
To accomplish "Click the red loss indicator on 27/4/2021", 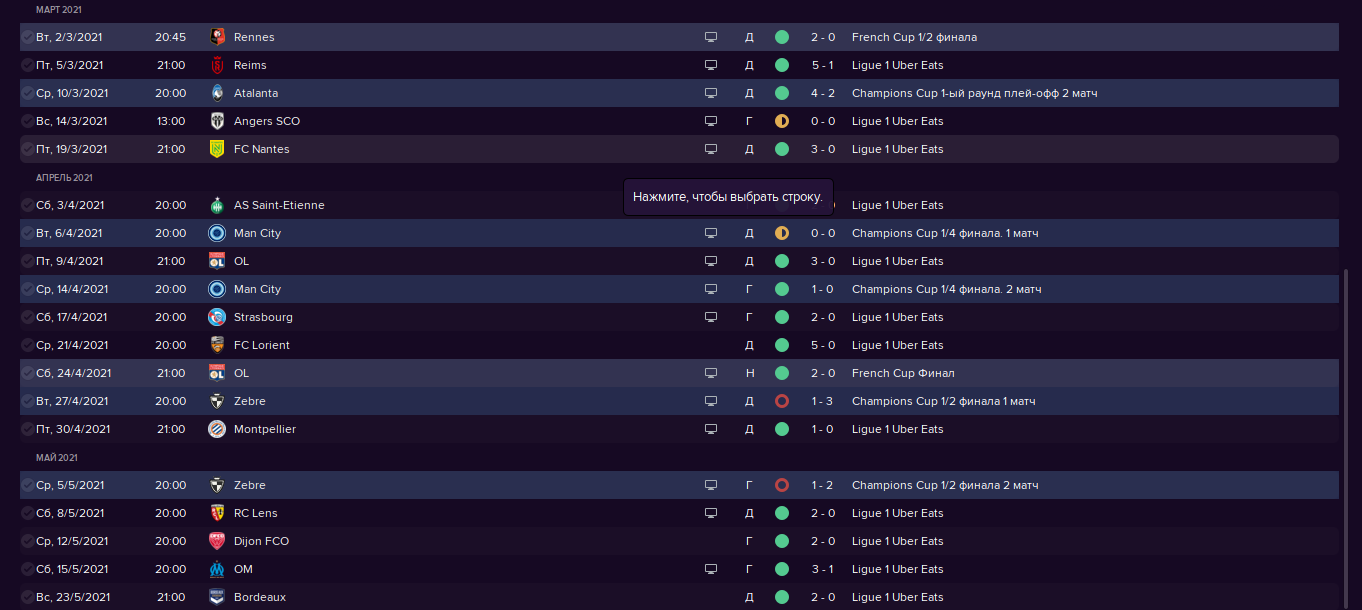I will click(782, 401).
